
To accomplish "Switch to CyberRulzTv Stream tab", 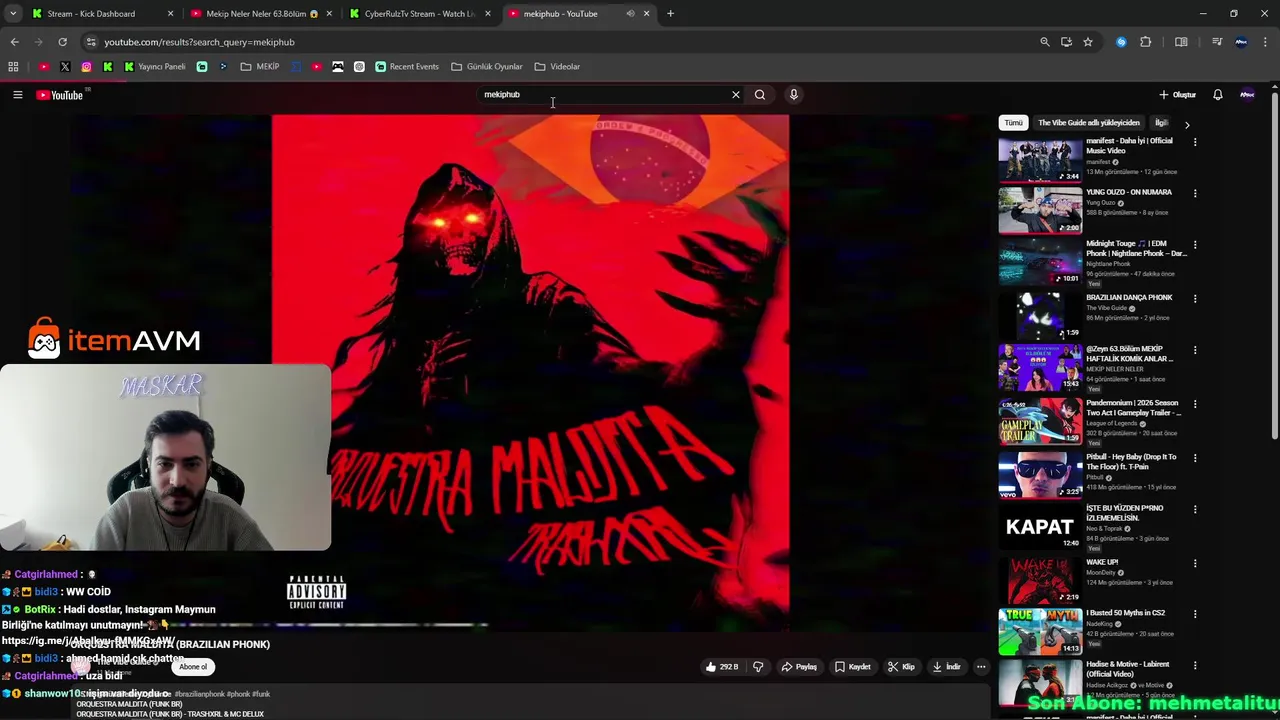I will 419,14.
